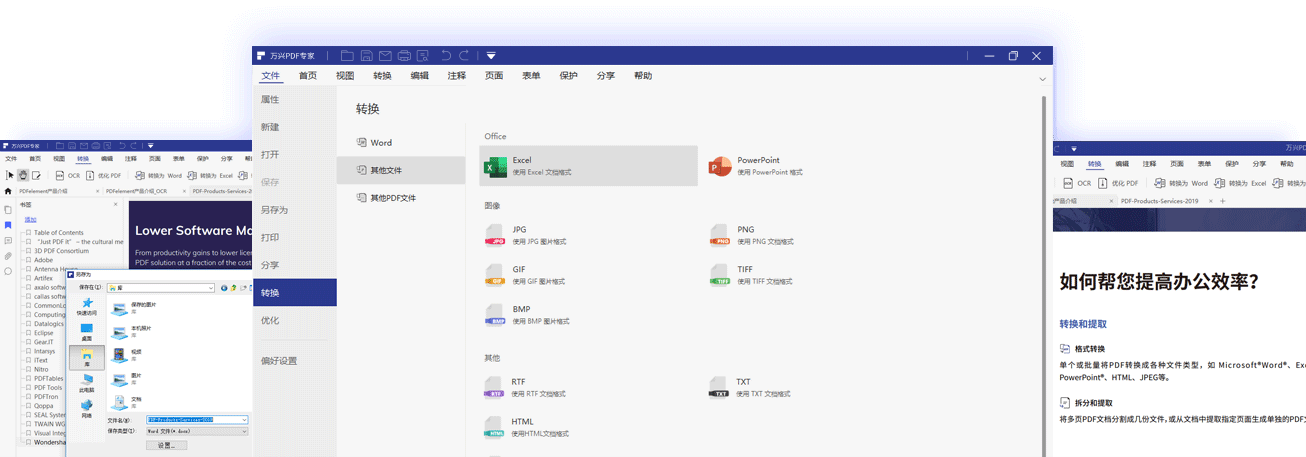The height and width of the screenshot is (457, 1306).
Task: Click the redo arrow in center title bar
Action: tap(466, 56)
